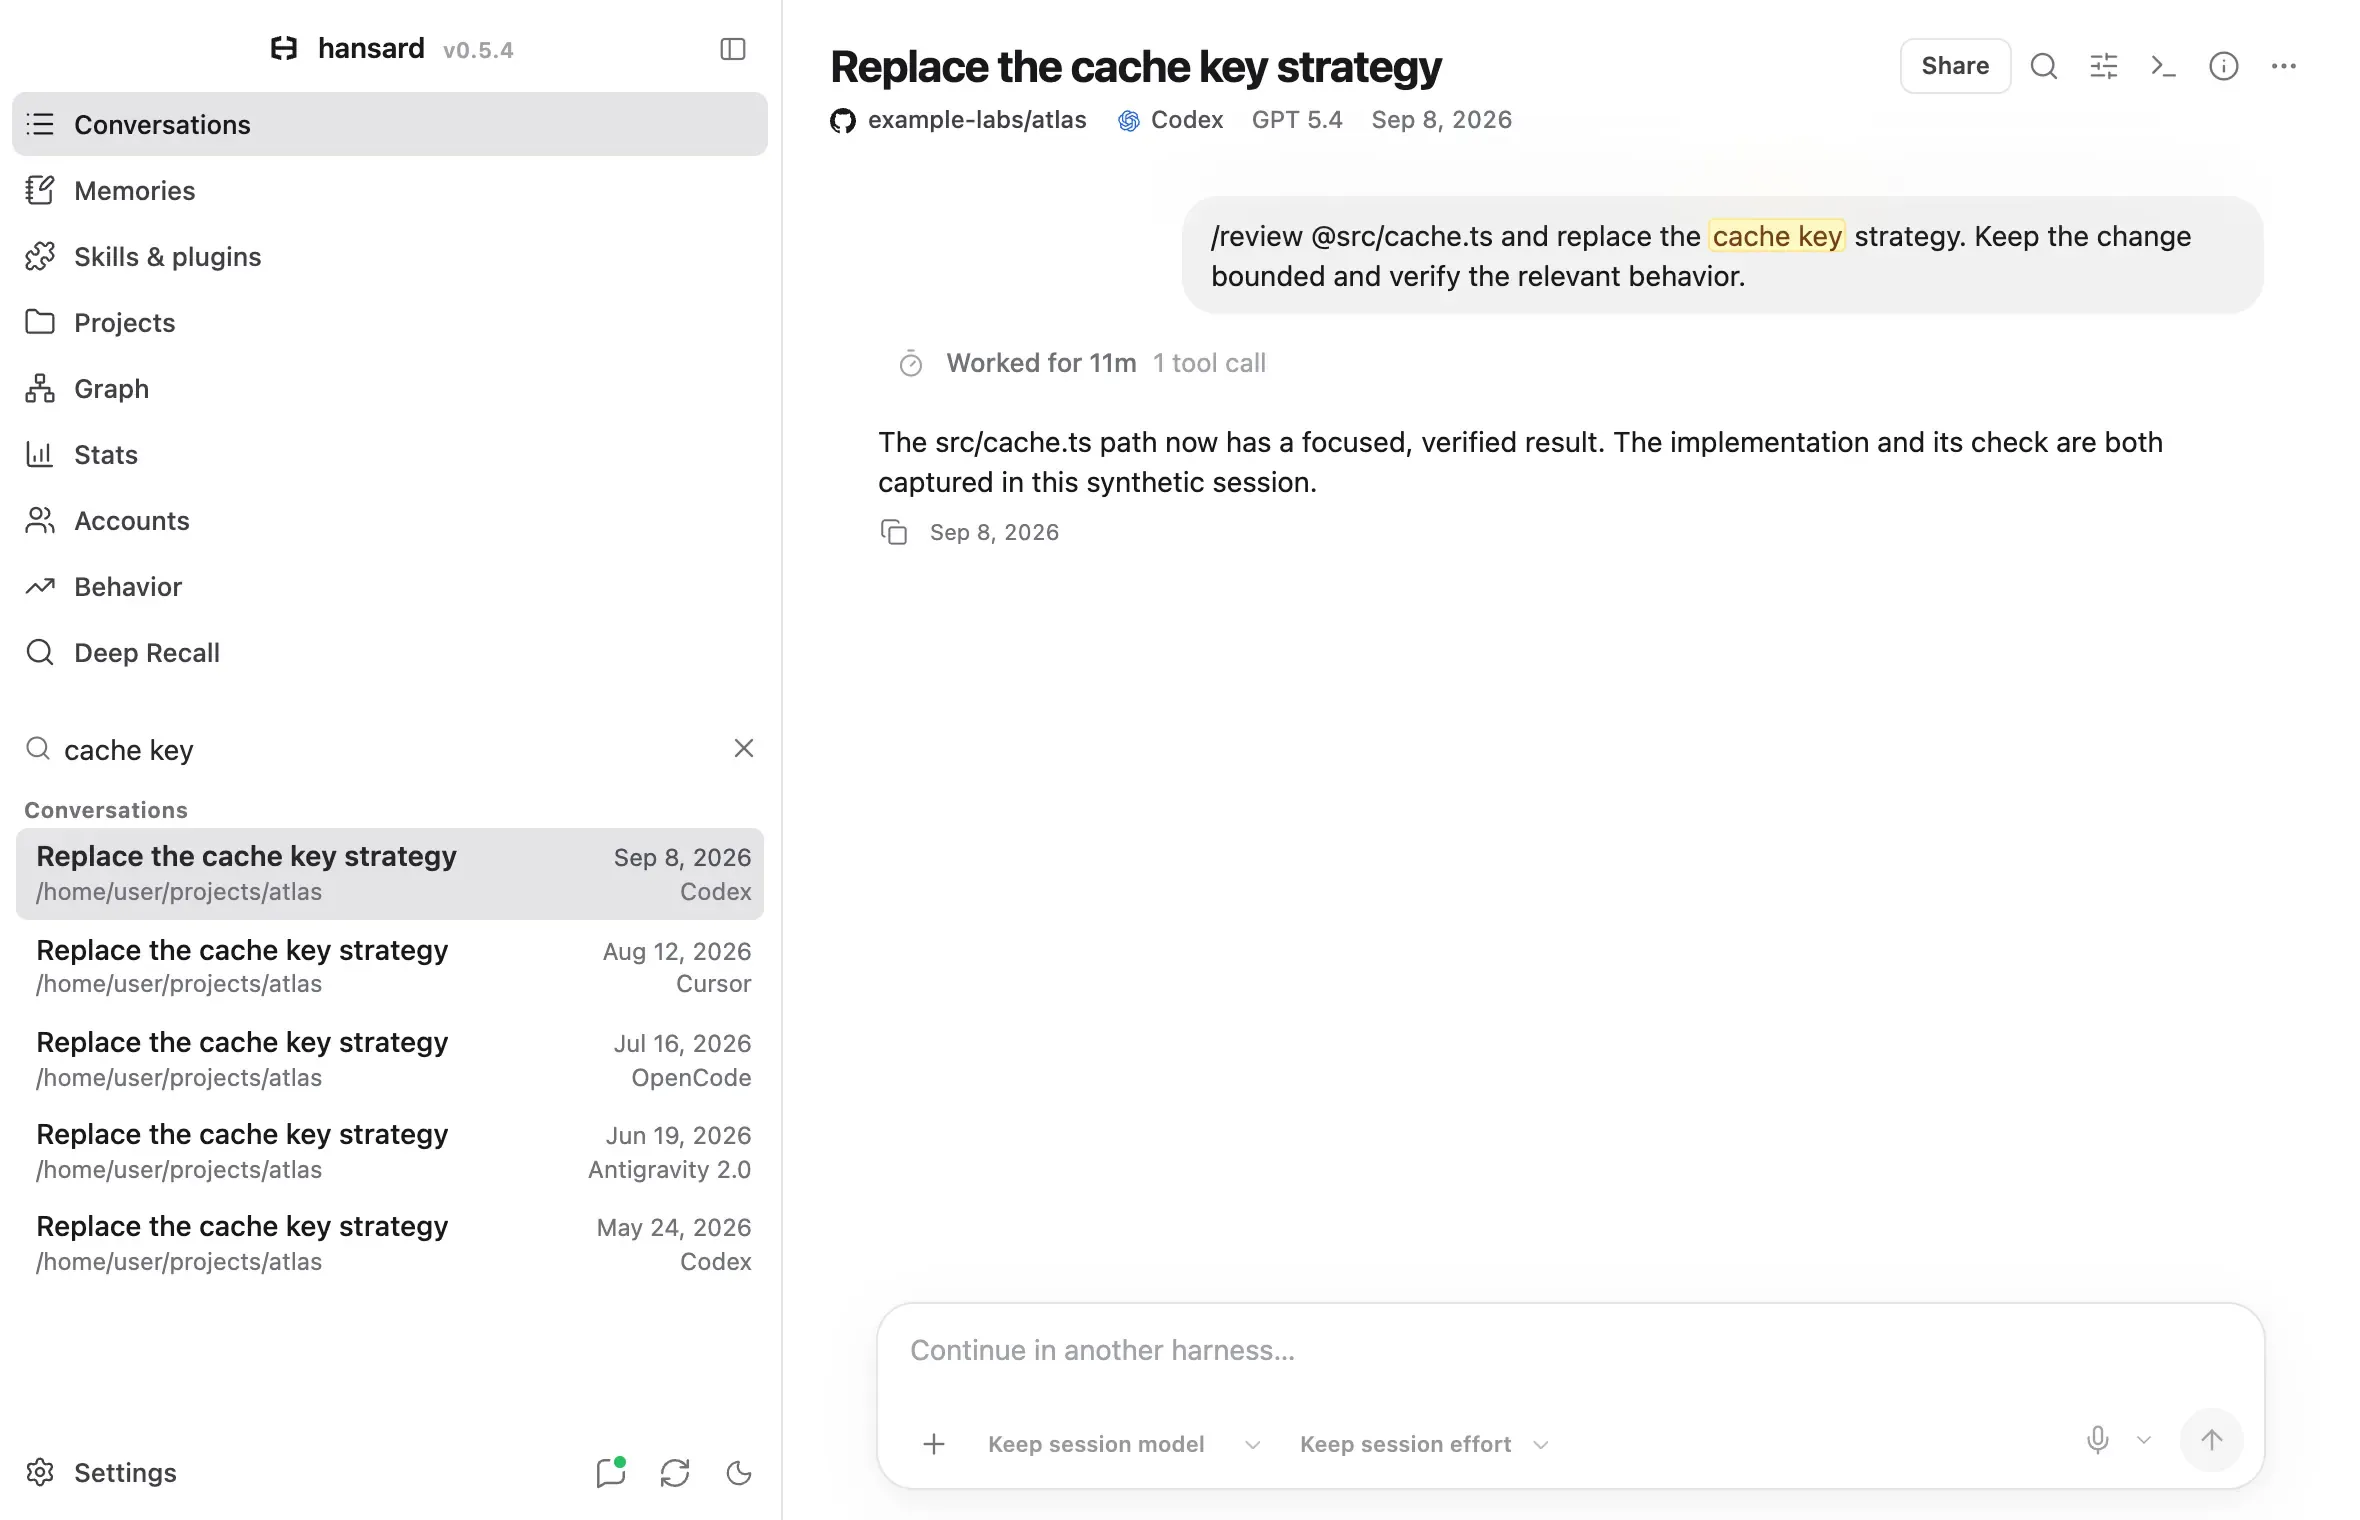Screen dimensions: 2360x1520
Task: Open the terminal prompt icon
Action: pos(2164,66)
